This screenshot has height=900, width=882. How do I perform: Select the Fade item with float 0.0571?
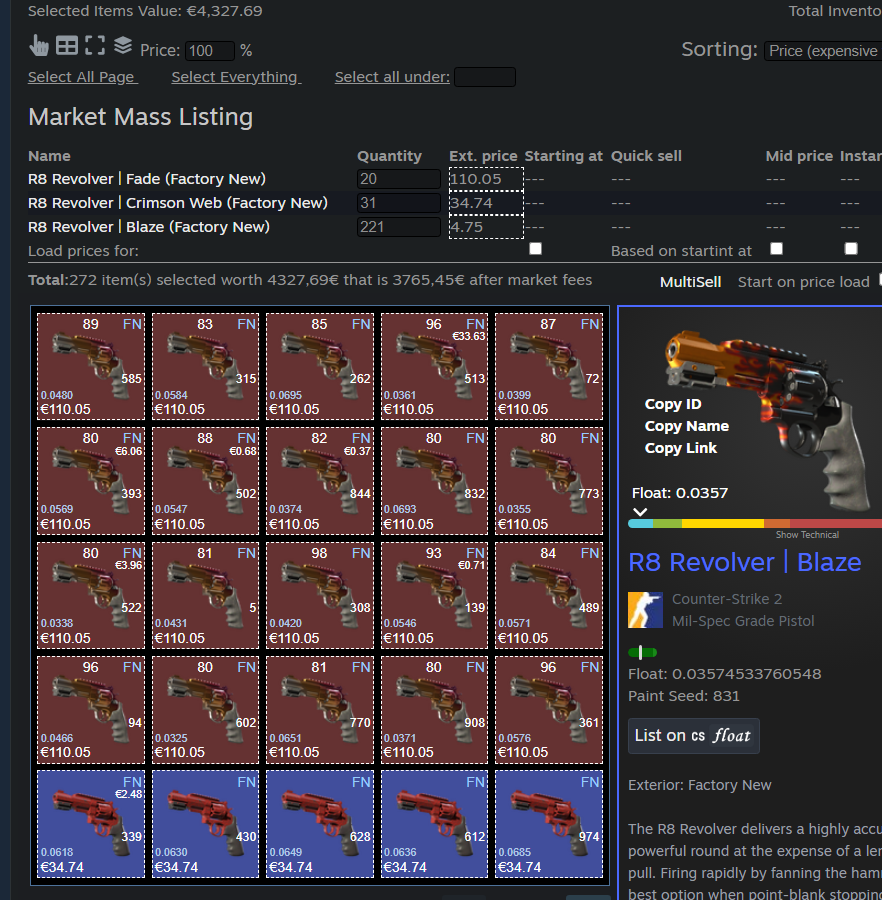click(549, 596)
